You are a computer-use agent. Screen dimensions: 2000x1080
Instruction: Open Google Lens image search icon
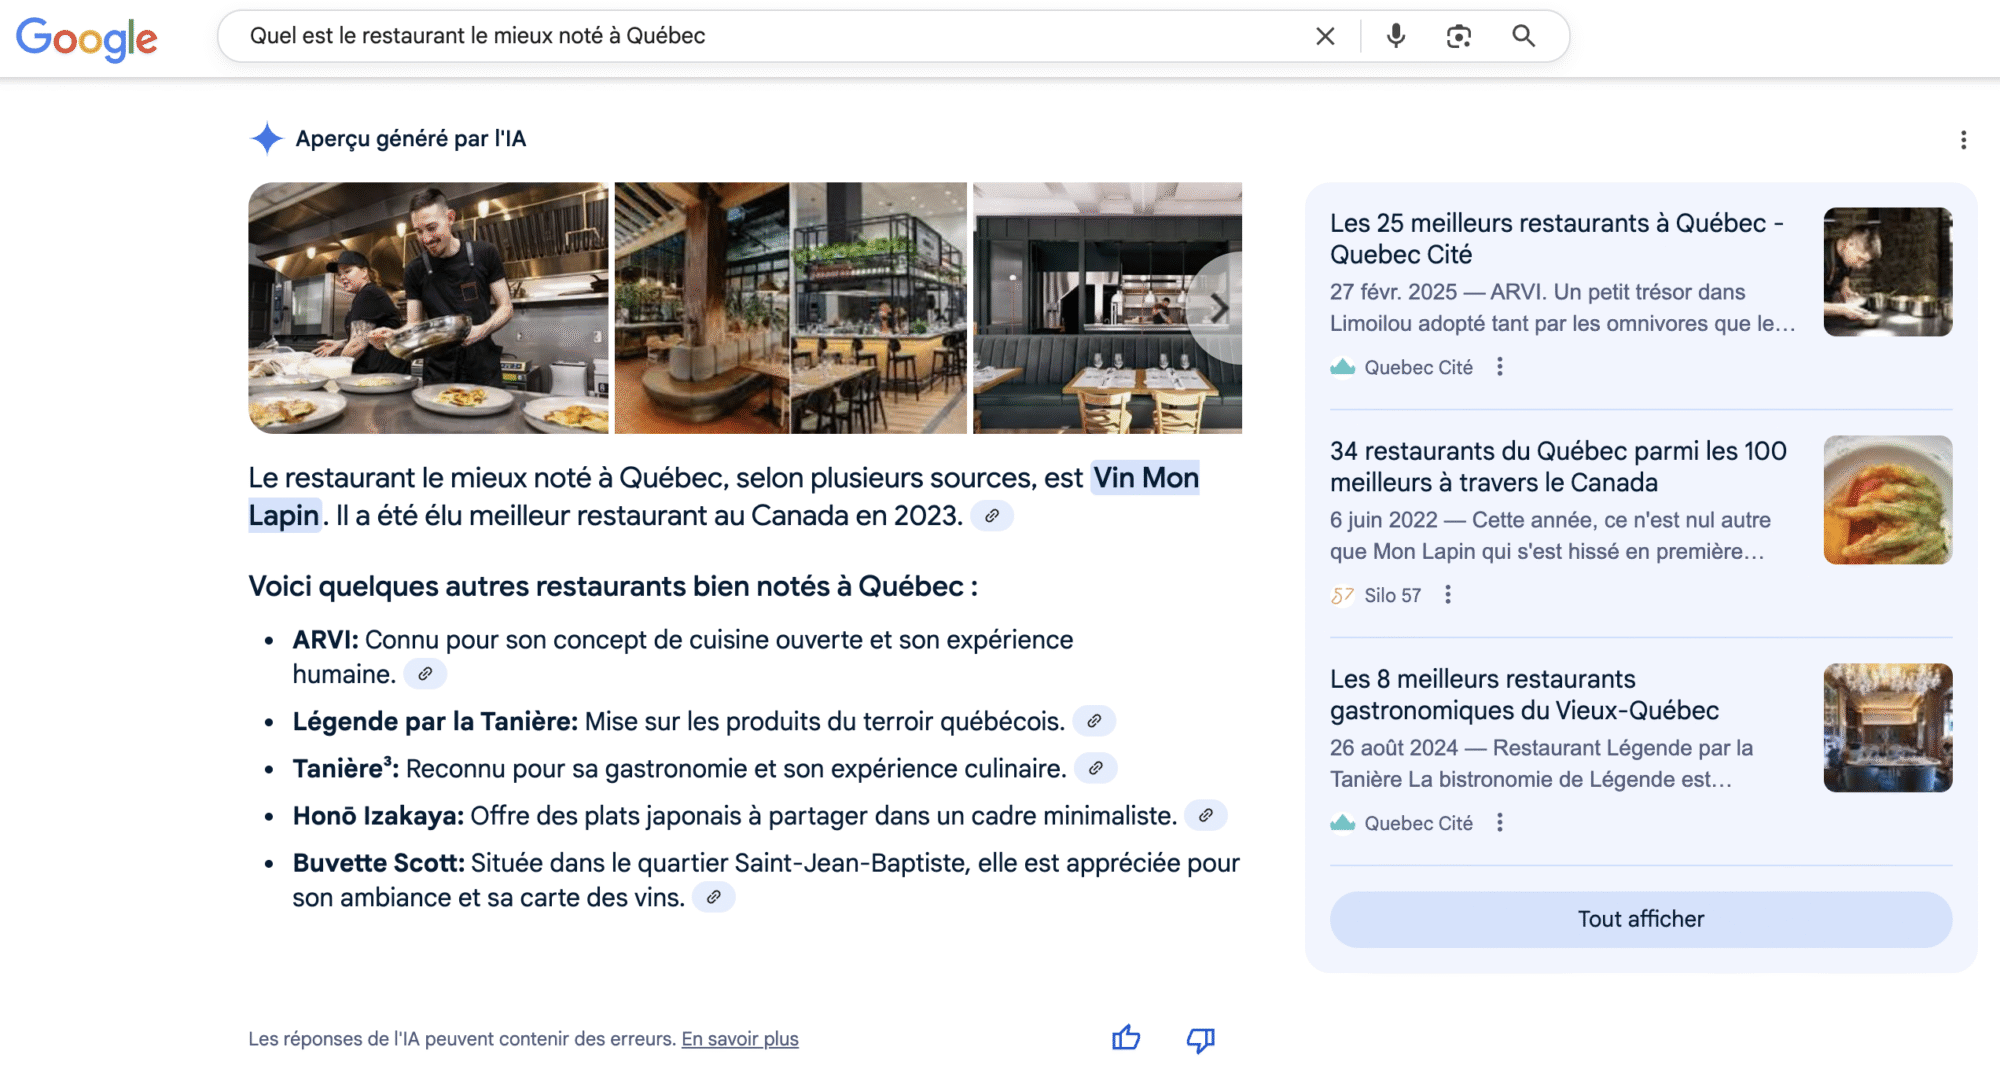coord(1459,36)
